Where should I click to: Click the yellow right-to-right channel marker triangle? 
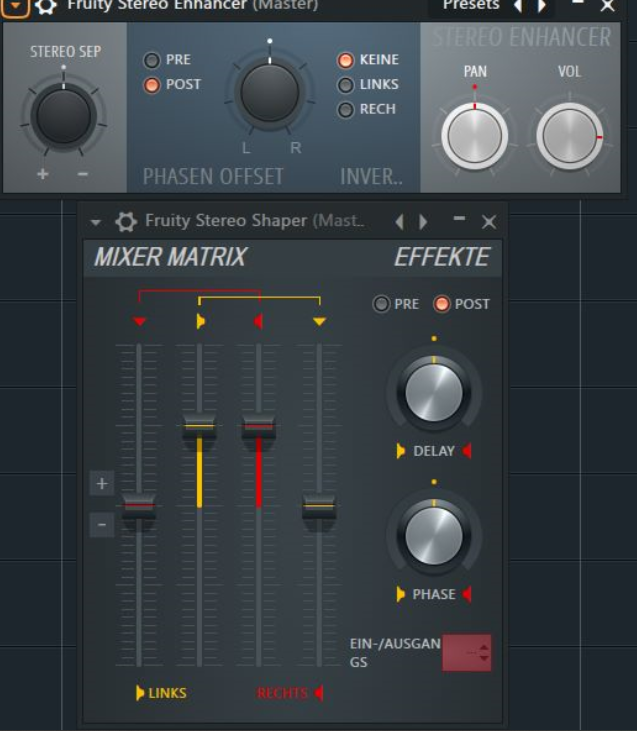(x=319, y=321)
